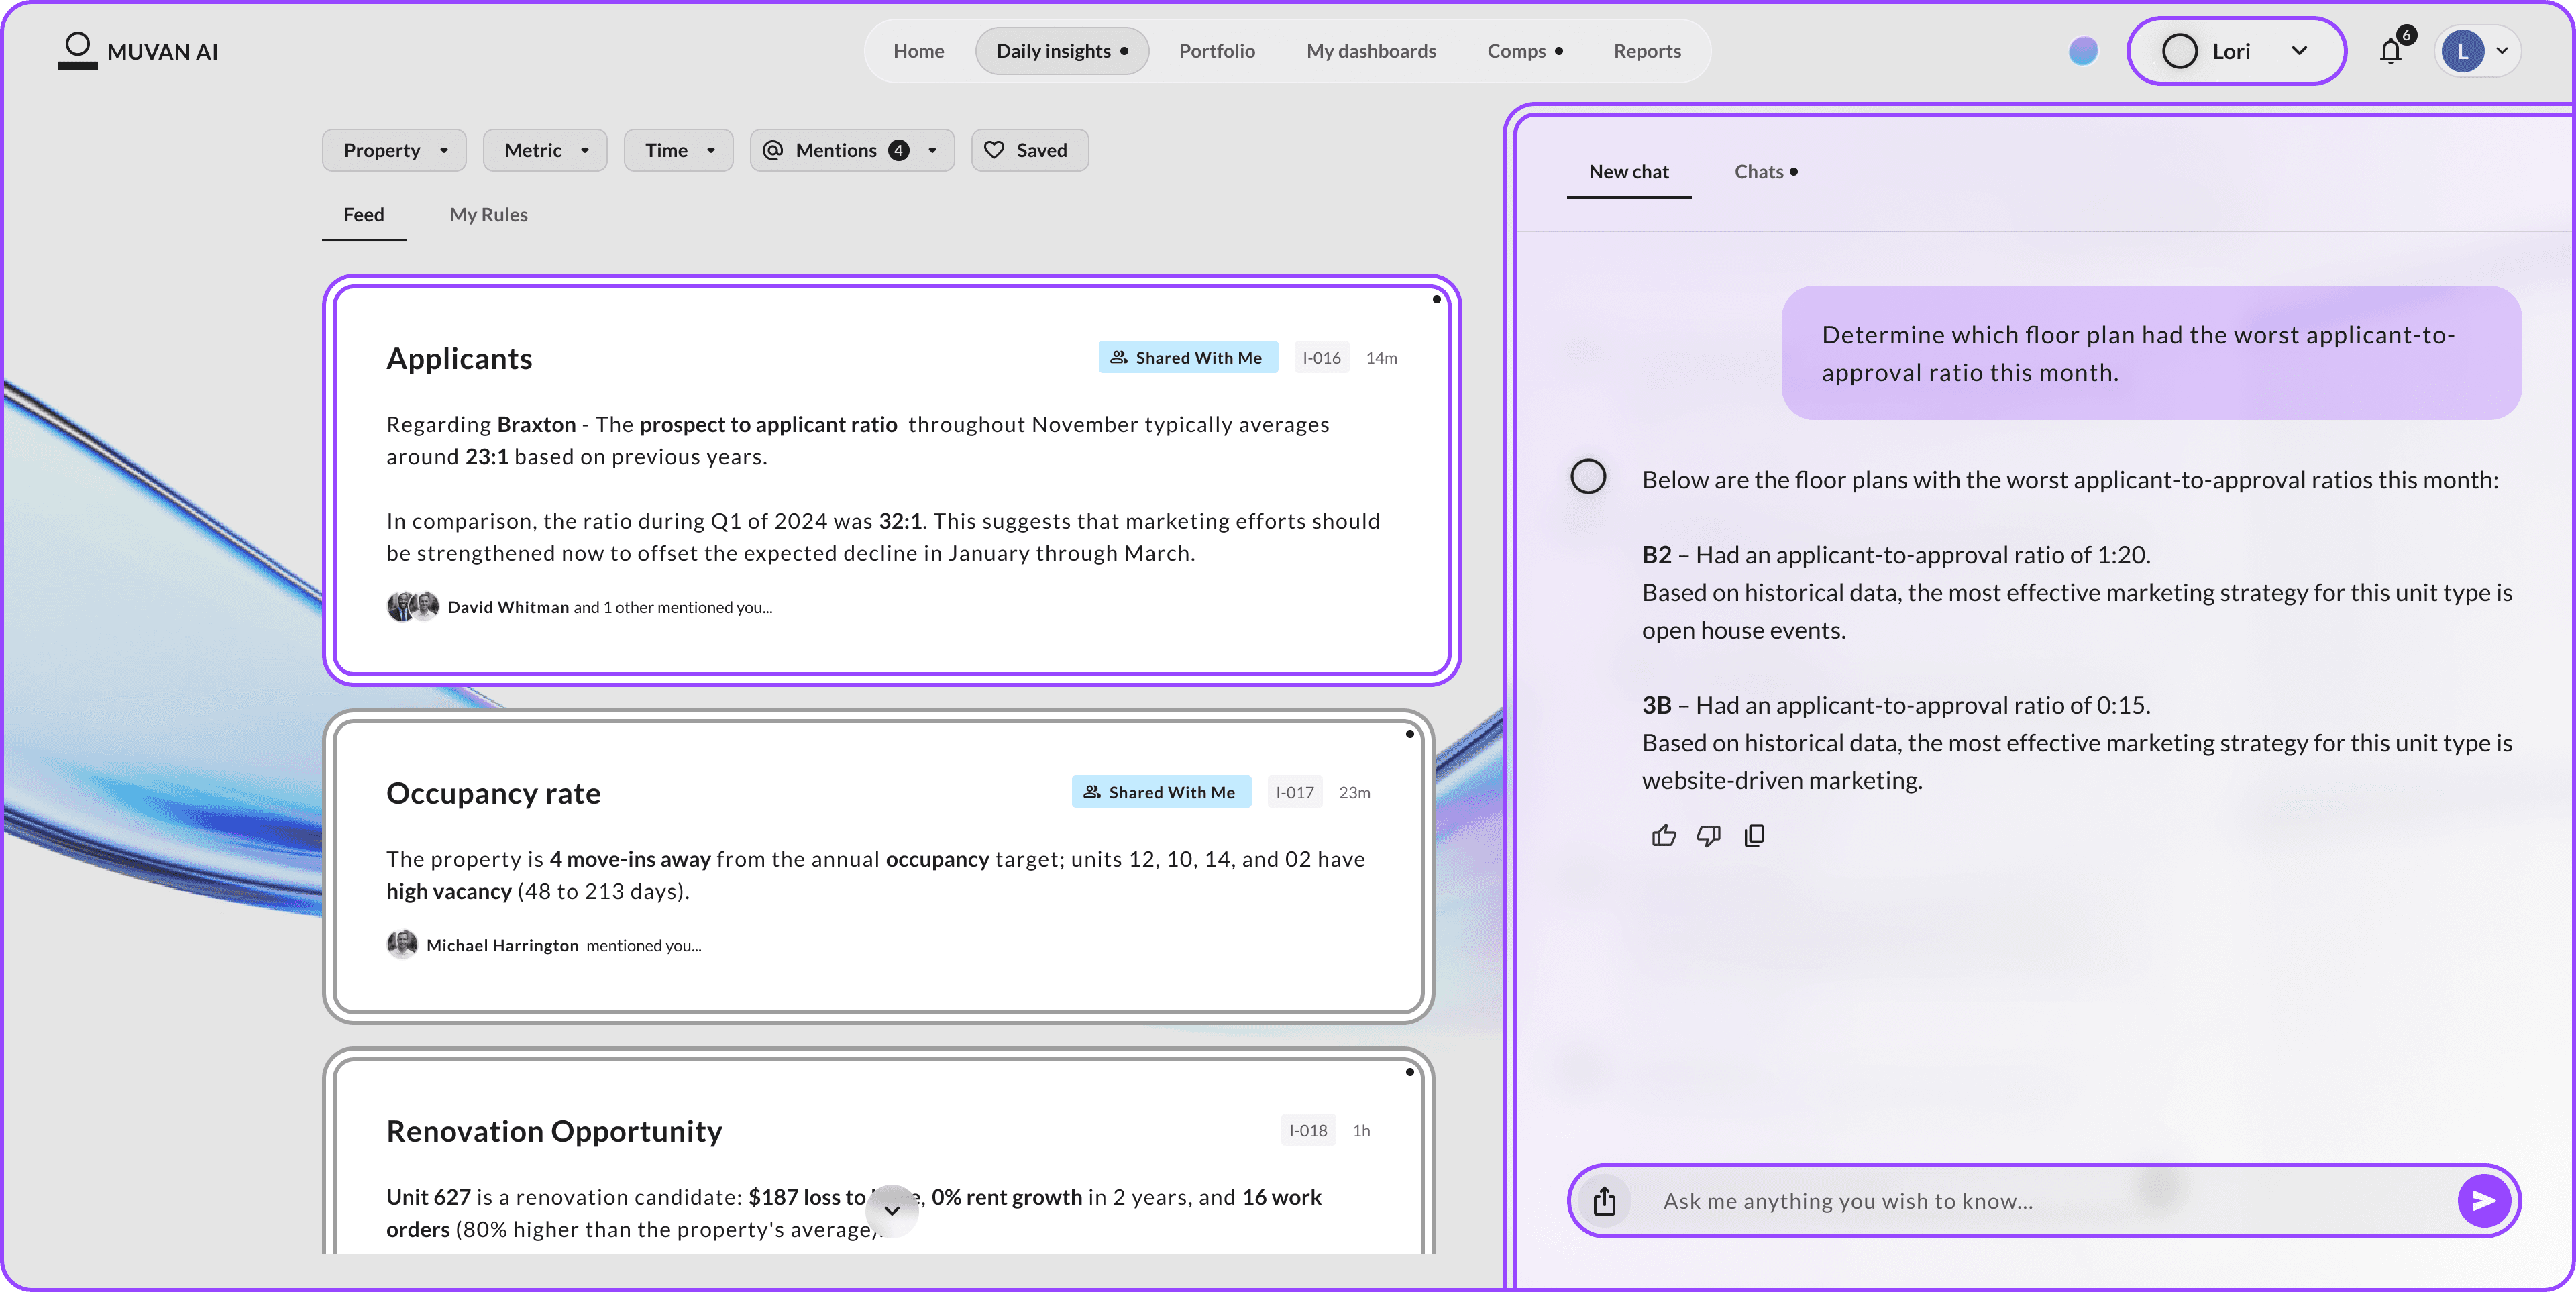The height and width of the screenshot is (1292, 2576).
Task: Click the thumbs up feedback icon
Action: [x=1663, y=836]
